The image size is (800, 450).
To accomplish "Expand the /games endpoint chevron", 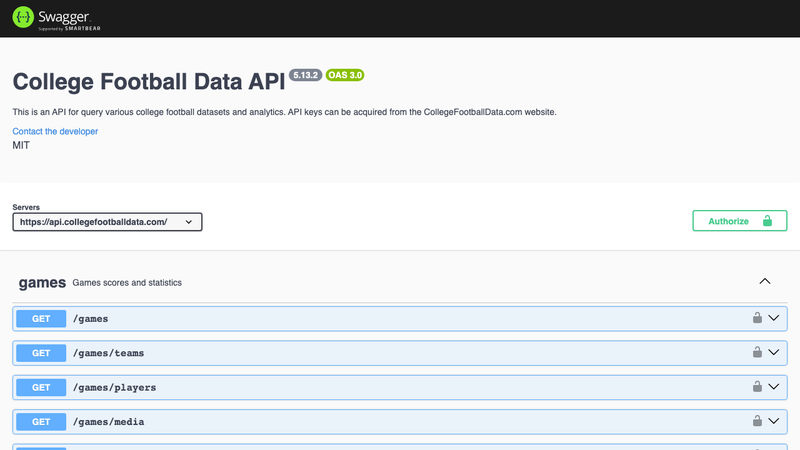I will pyautogui.click(x=773, y=318).
